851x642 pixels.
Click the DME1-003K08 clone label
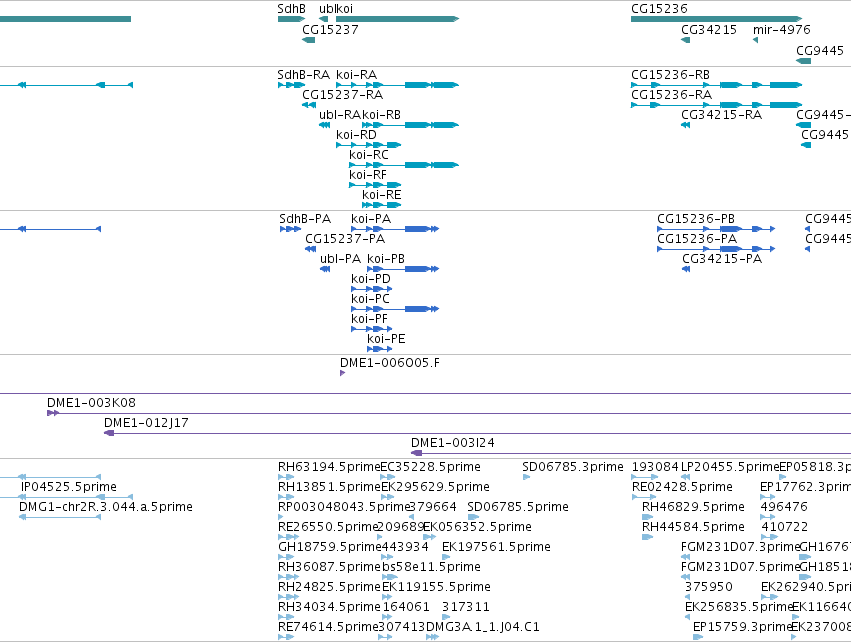pyautogui.click(x=91, y=403)
